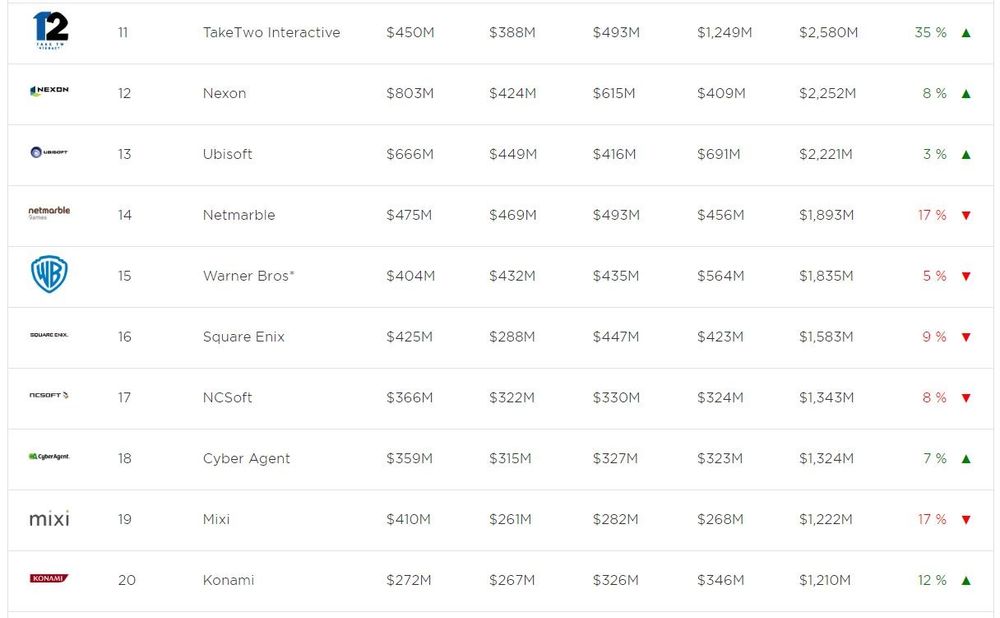Click the Warner Bros shield logo
1000x618 pixels.
tap(49, 275)
